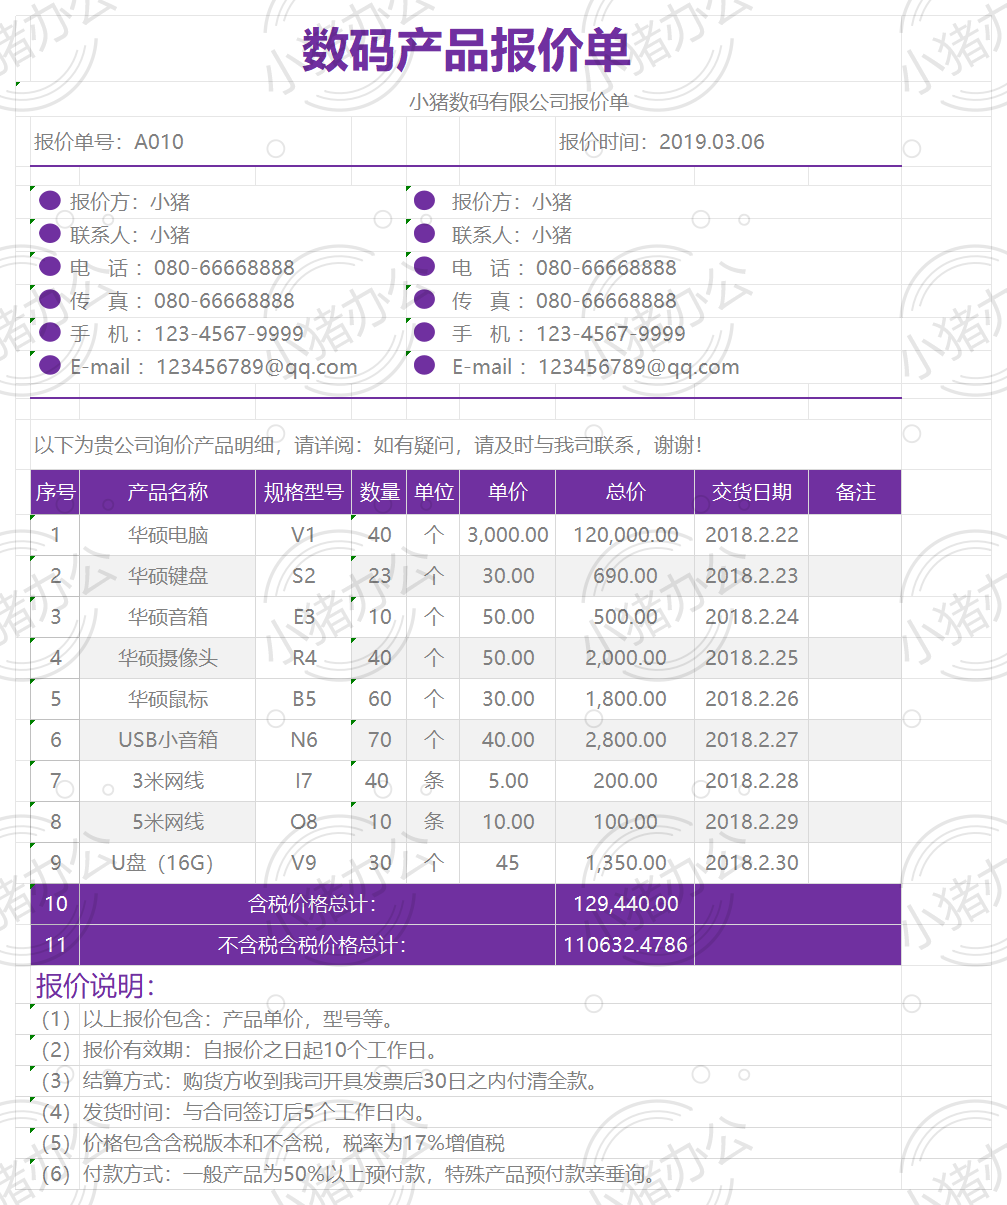Click the cell 报价单号: A010
Viewport: 1007px width, 1205px height.
[x=109, y=142]
